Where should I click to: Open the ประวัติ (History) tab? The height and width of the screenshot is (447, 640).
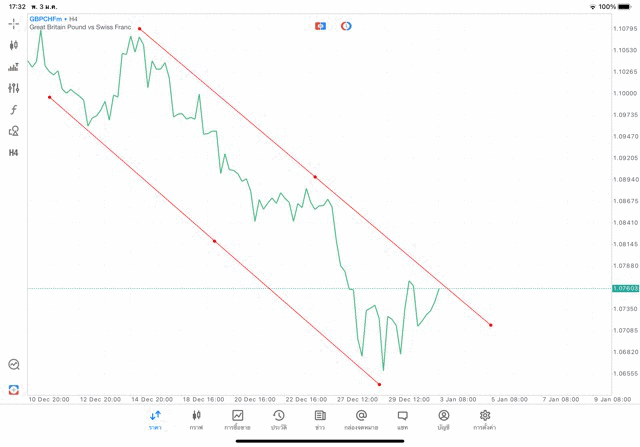tap(279, 419)
